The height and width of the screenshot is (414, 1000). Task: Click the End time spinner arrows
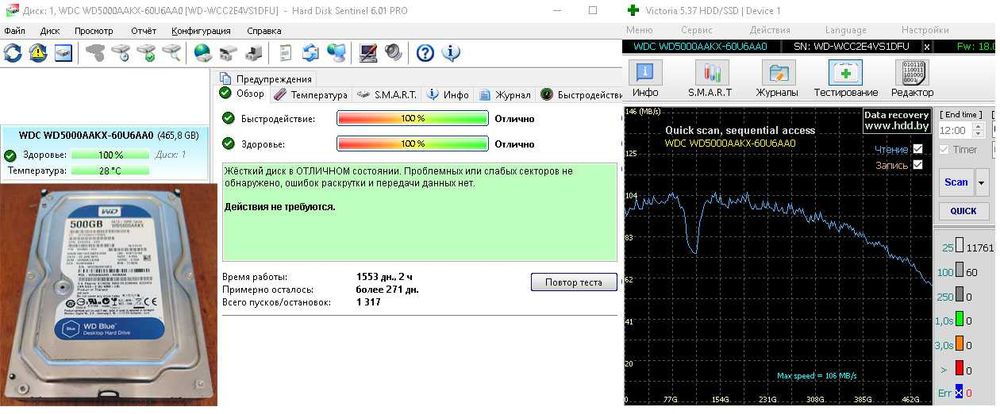[x=979, y=129]
